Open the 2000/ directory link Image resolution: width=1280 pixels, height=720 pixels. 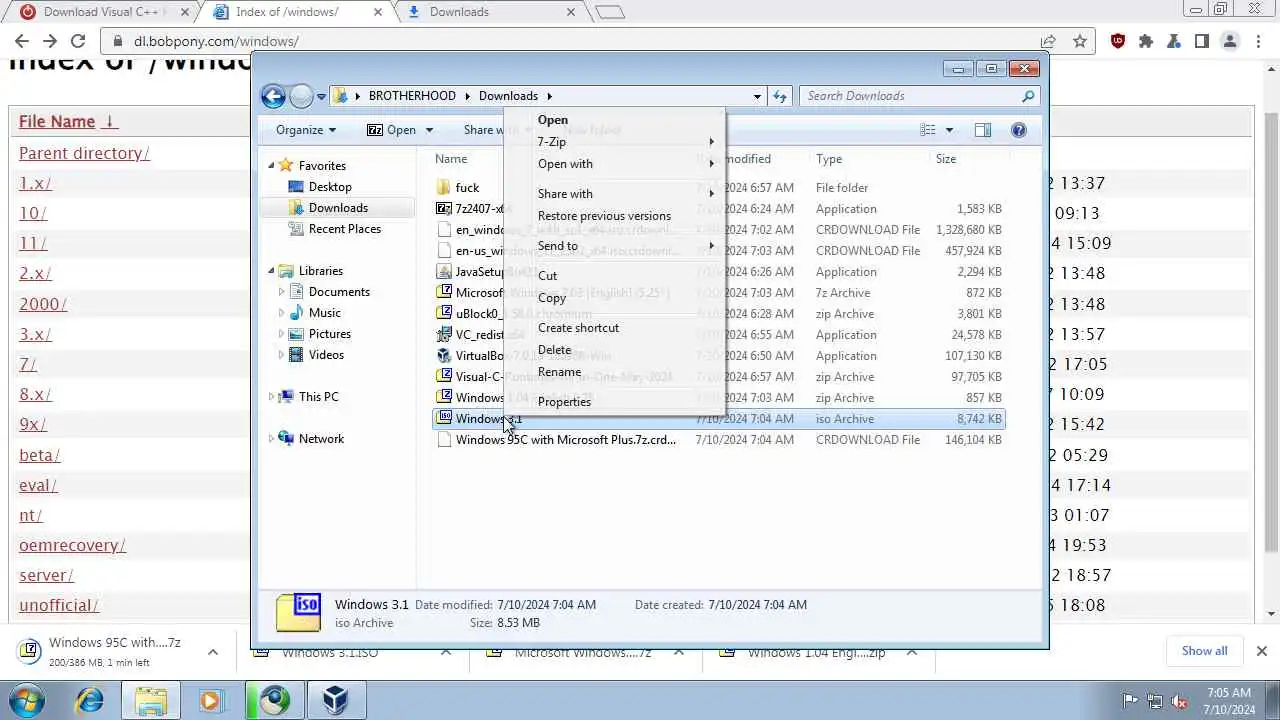point(43,304)
